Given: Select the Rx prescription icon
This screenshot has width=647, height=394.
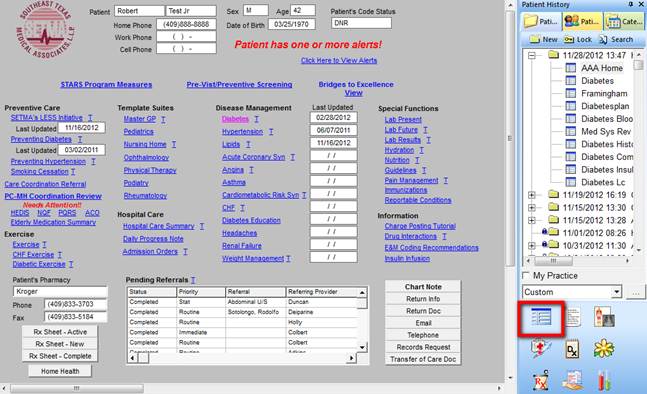Looking at the screenshot, I should click(x=541, y=380).
